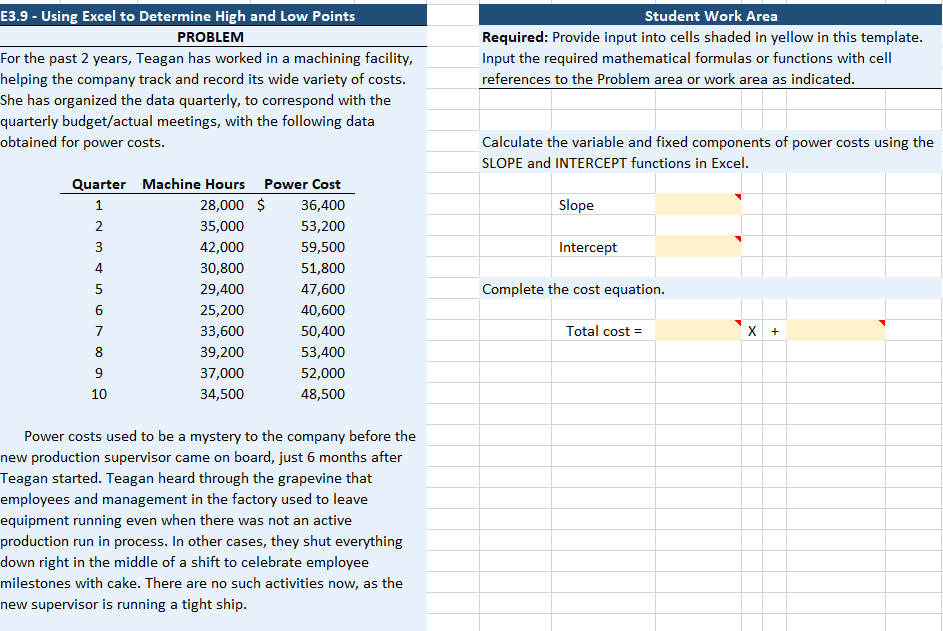Click the red comment triangle on variable cost cell
Viewport: 943px width, 631px height.
738,322
